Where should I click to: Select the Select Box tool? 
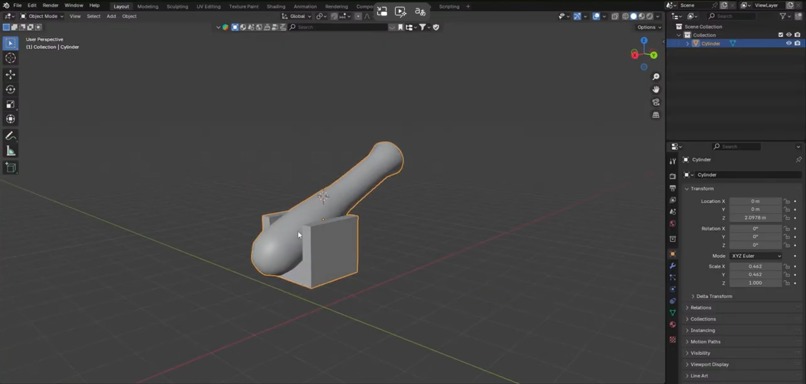[x=10, y=43]
